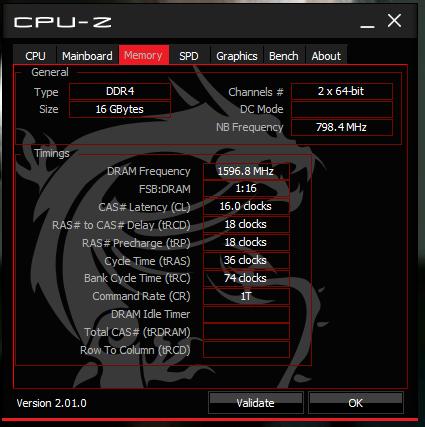
Task: Click the OK button
Action: click(356, 403)
